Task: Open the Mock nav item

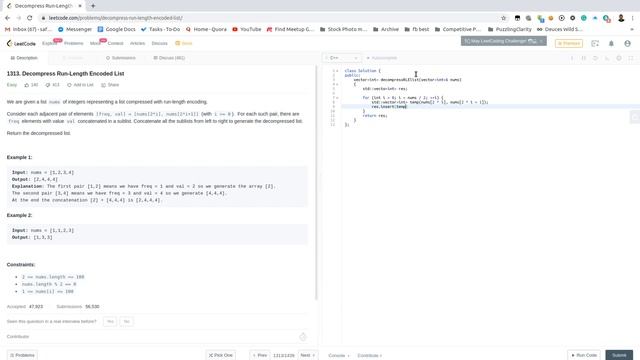Action: pyautogui.click(x=95, y=43)
